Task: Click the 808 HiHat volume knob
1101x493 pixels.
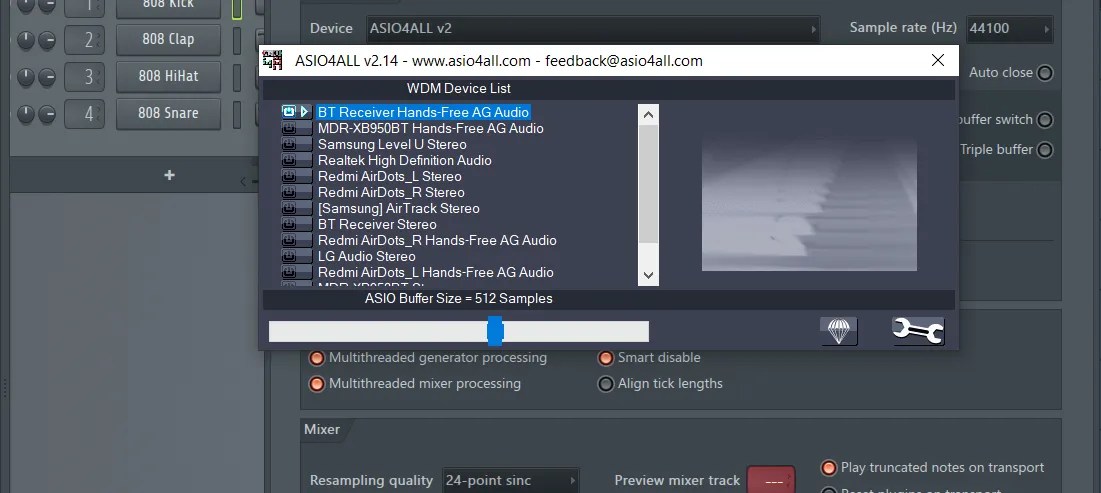Action: [47, 77]
